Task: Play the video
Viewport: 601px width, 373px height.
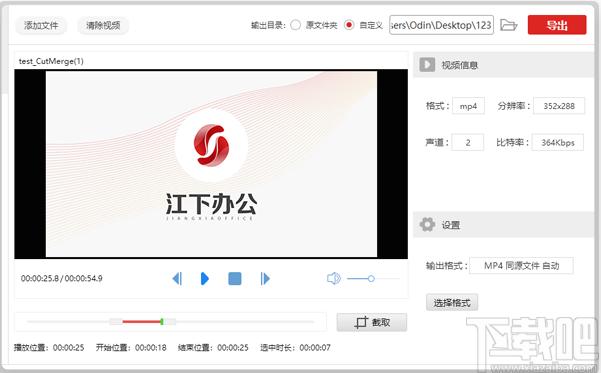Action: 205,279
